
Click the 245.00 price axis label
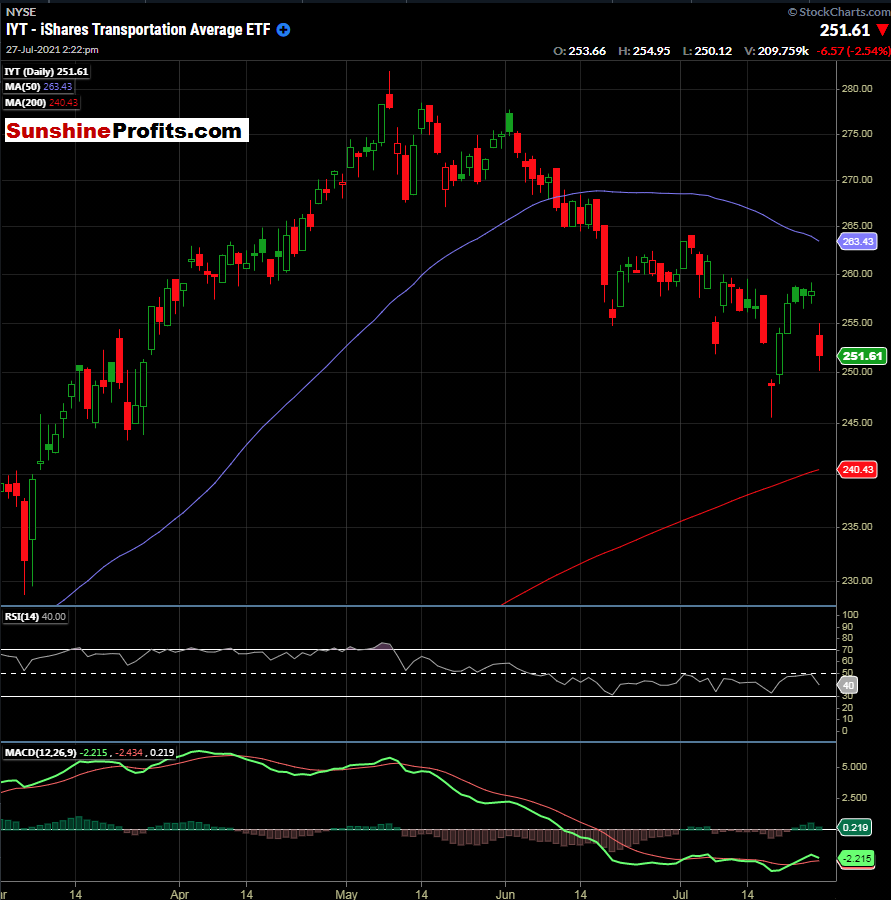coord(857,422)
